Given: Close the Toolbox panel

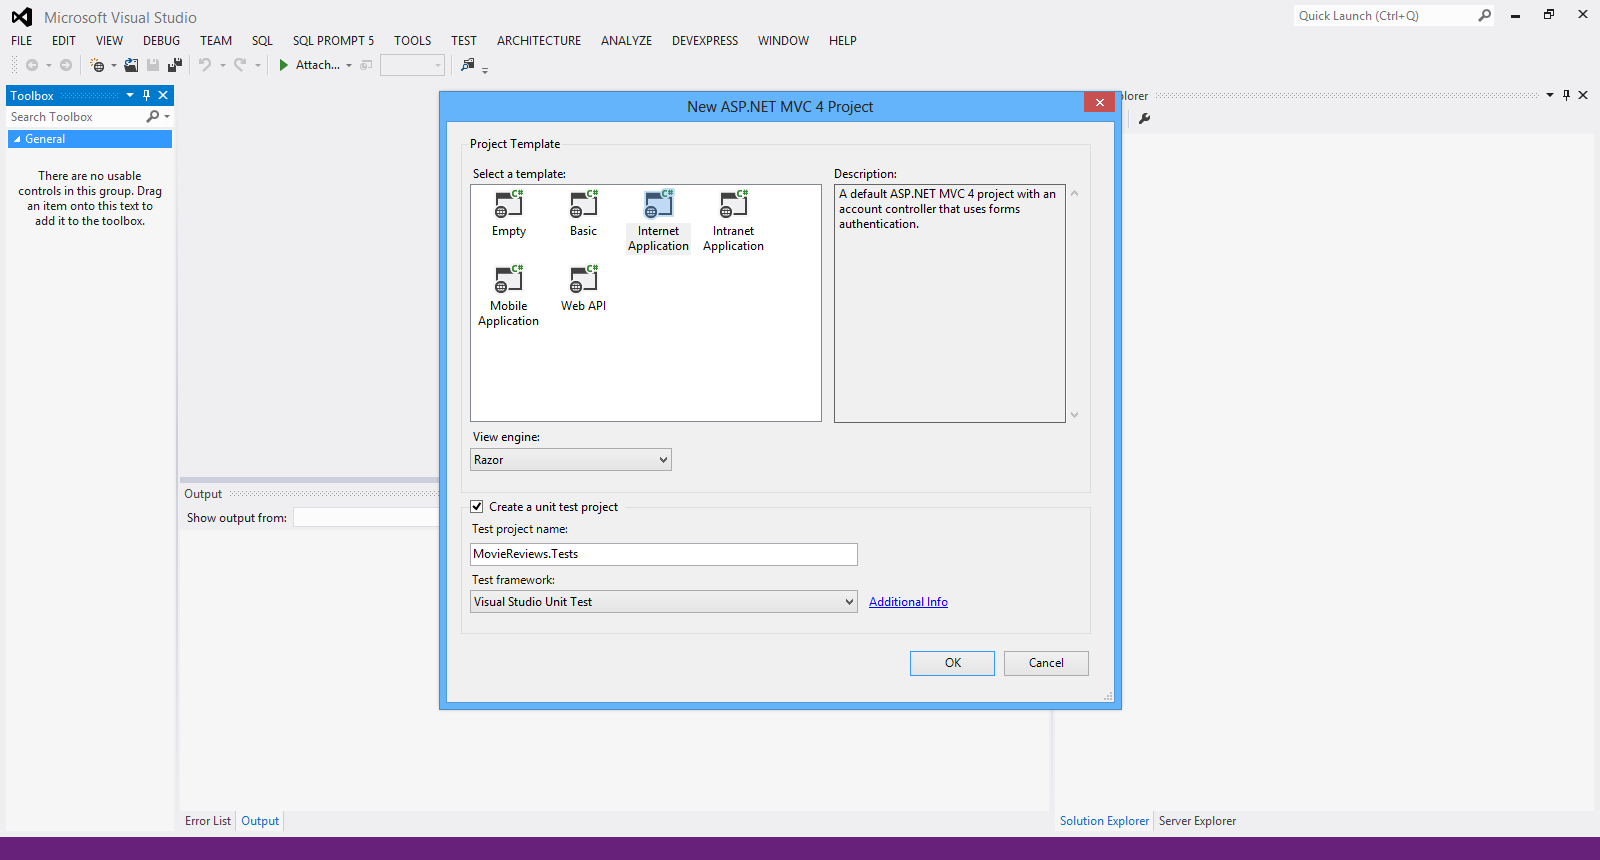Looking at the screenshot, I should coord(163,95).
